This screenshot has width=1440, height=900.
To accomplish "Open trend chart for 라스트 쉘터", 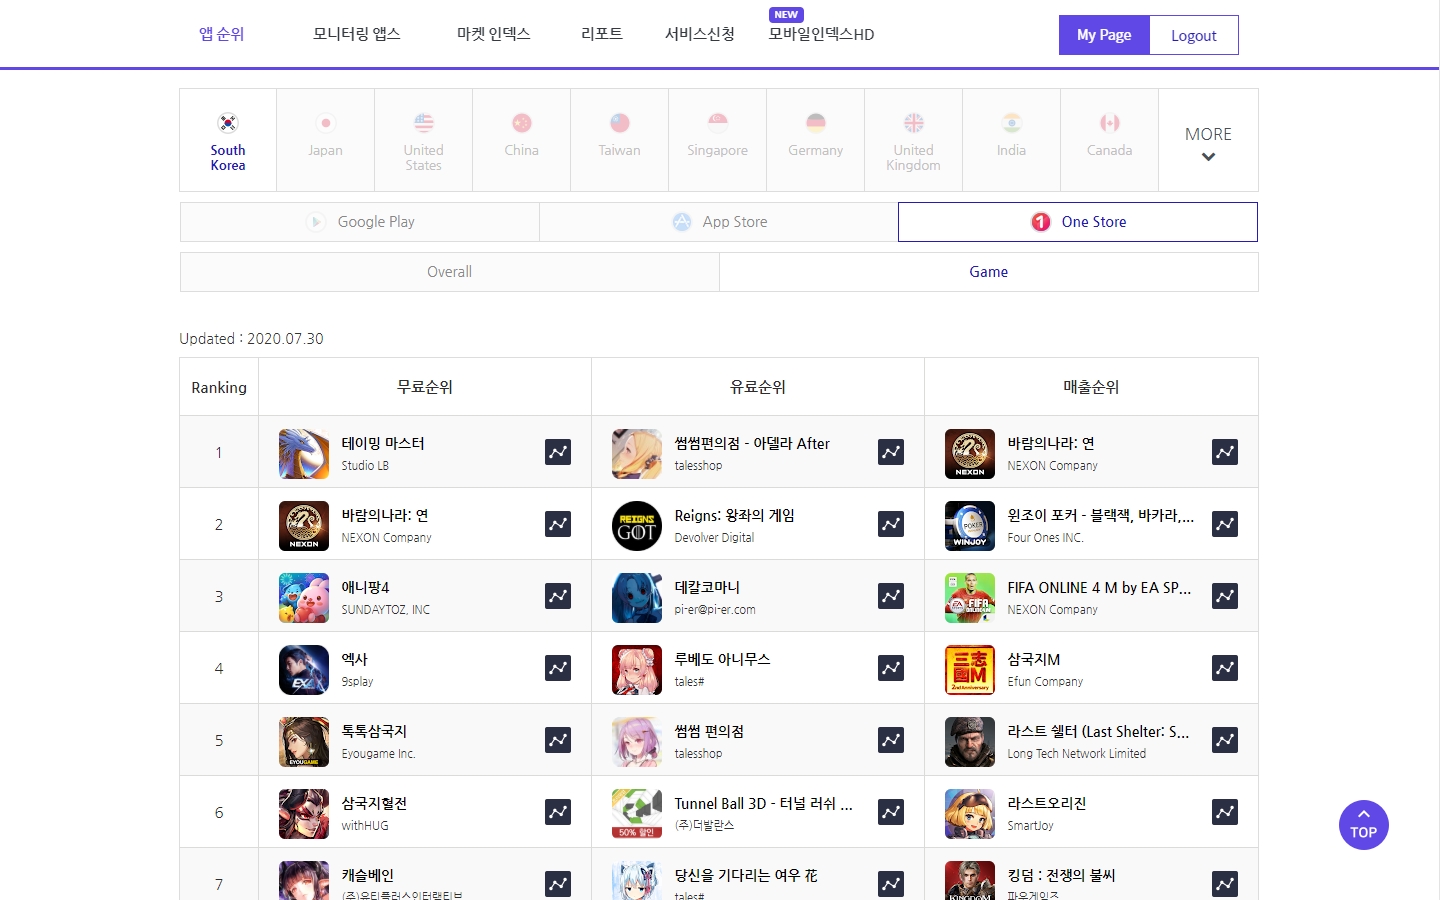I will (x=1225, y=740).
